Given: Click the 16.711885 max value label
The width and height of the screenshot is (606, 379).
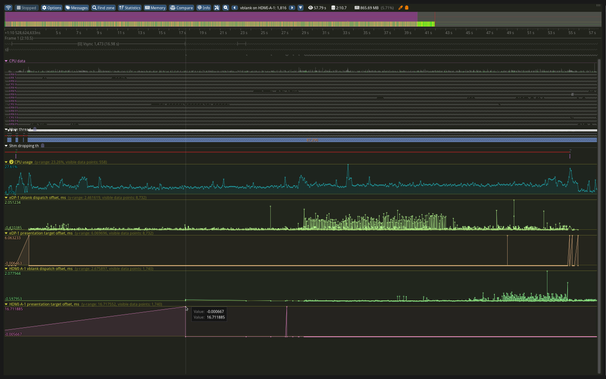Looking at the screenshot, I should (14, 309).
